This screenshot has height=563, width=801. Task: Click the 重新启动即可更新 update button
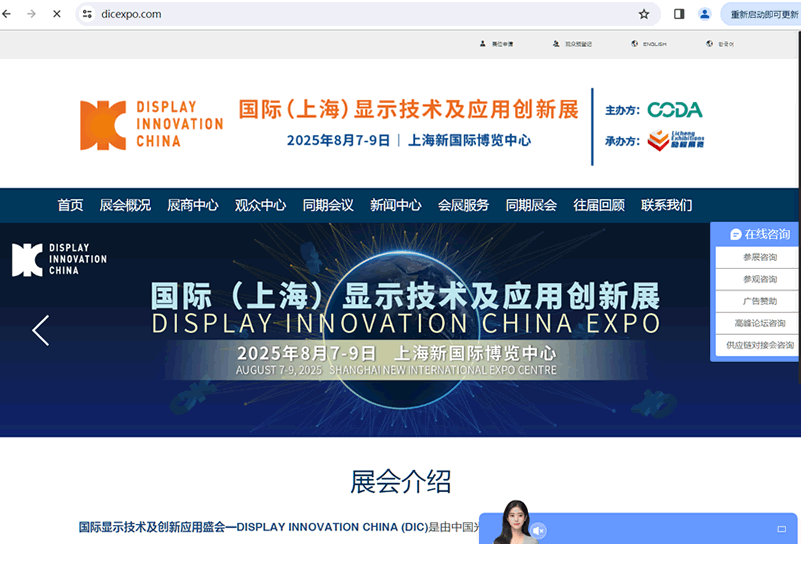761,14
